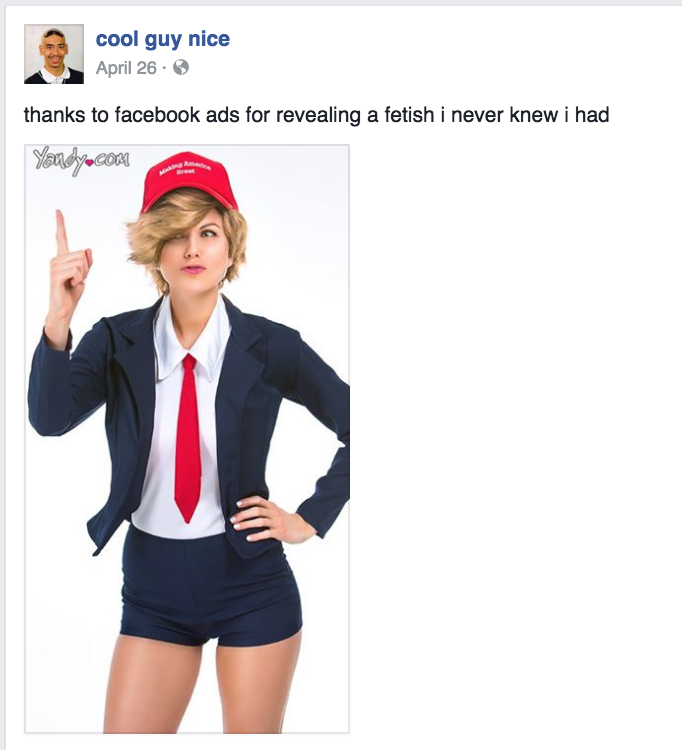The width and height of the screenshot is (682, 750).
Task: Click the red necktie in the photo
Action: 188,438
